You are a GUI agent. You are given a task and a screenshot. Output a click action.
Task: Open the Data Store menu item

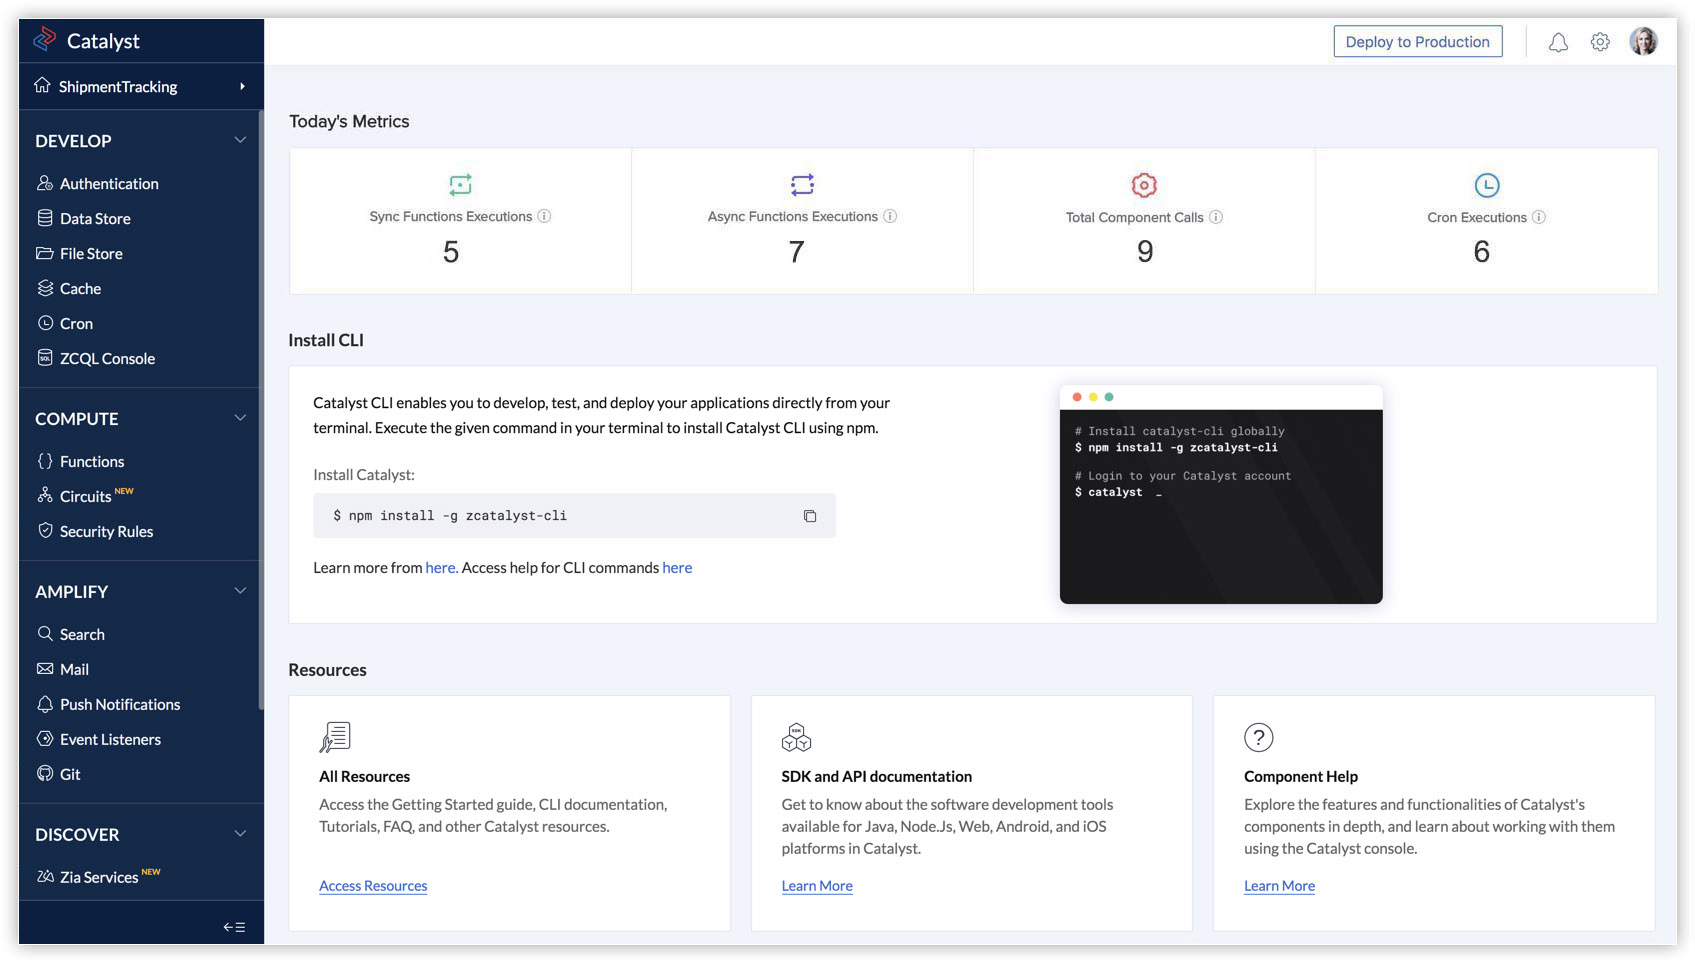[95, 219]
